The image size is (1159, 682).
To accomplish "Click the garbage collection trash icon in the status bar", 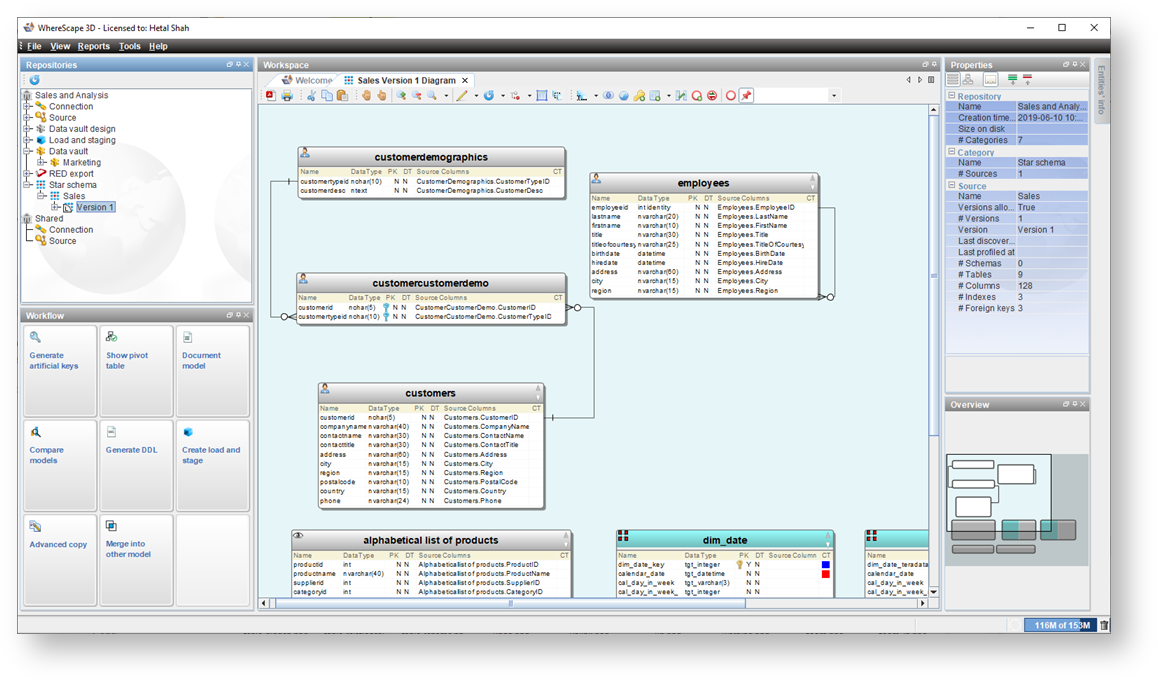I will click(x=1103, y=625).
